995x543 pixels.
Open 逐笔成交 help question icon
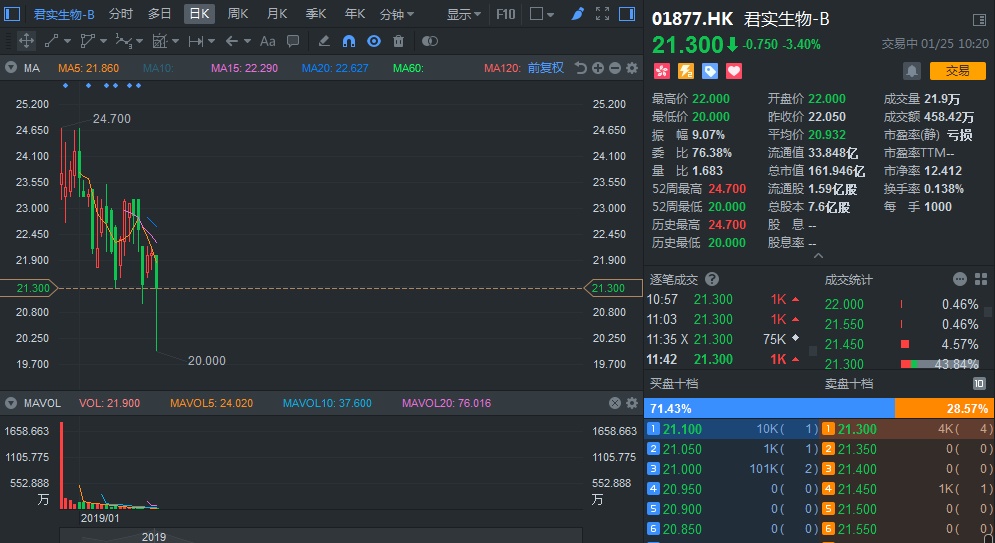point(712,279)
